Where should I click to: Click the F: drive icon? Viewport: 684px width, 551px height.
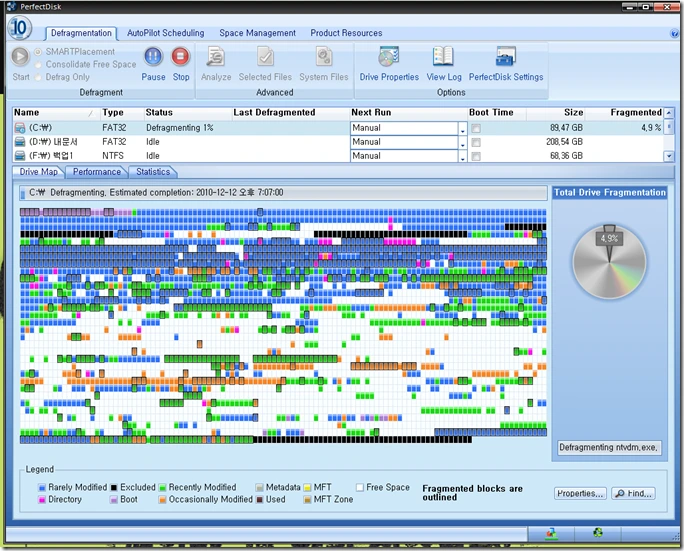click(x=20, y=156)
